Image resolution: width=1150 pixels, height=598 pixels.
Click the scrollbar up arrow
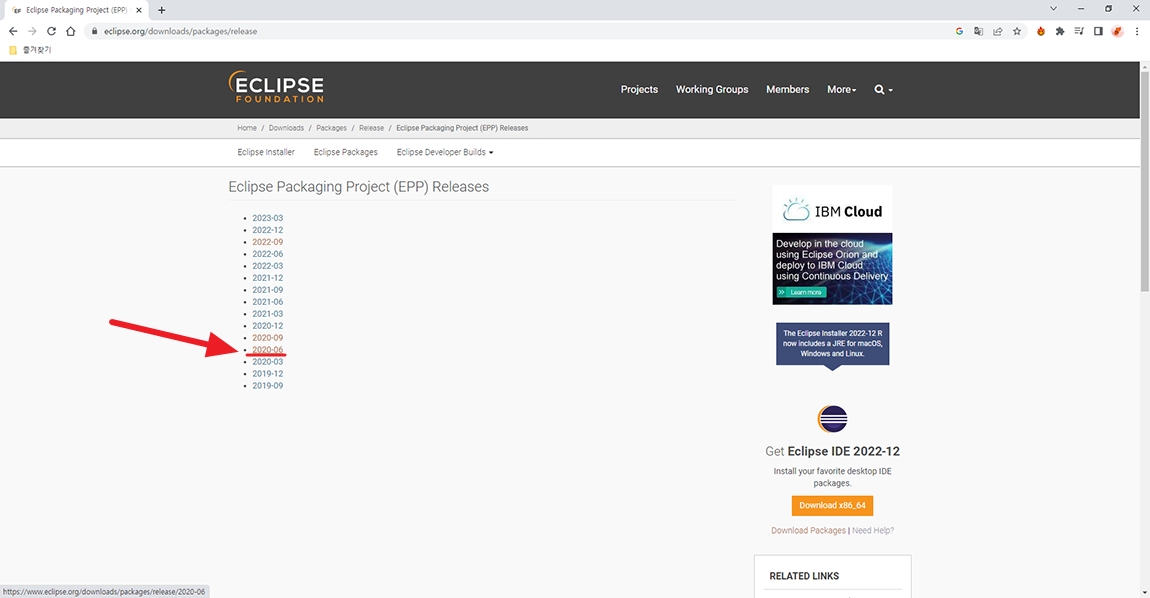click(1144, 66)
